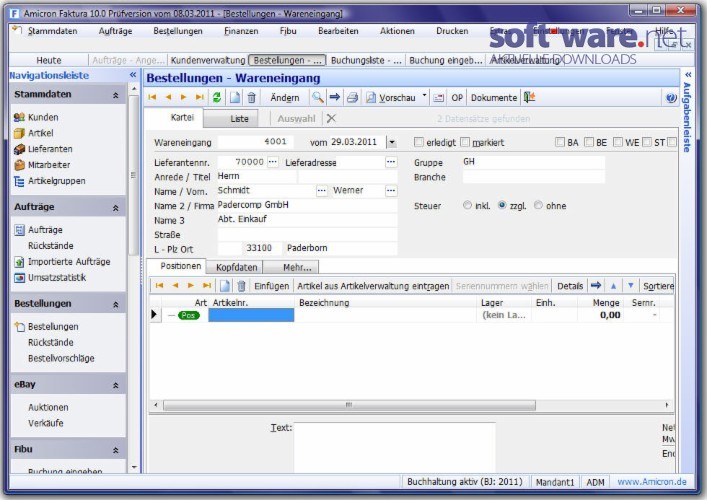Open search with magnifier icon
Screen dimensions: 707x500
point(317,97)
